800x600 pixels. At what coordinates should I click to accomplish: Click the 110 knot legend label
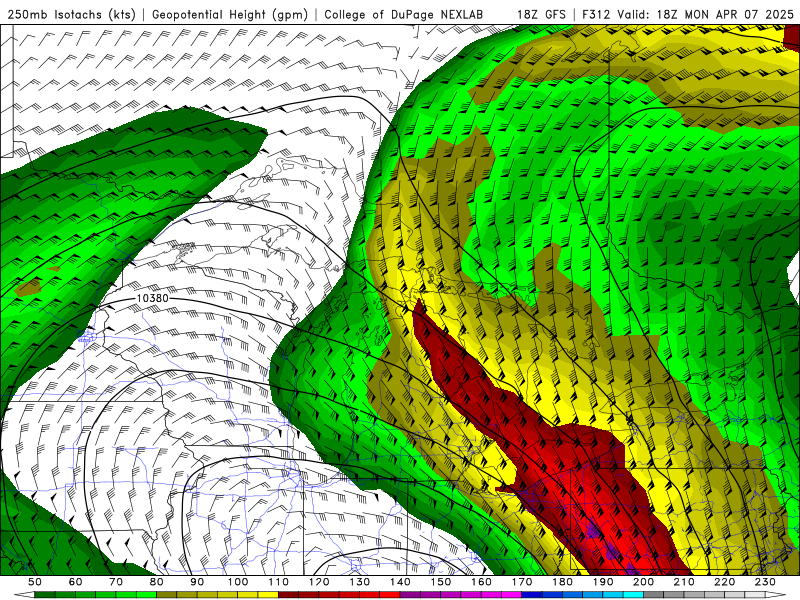279,582
